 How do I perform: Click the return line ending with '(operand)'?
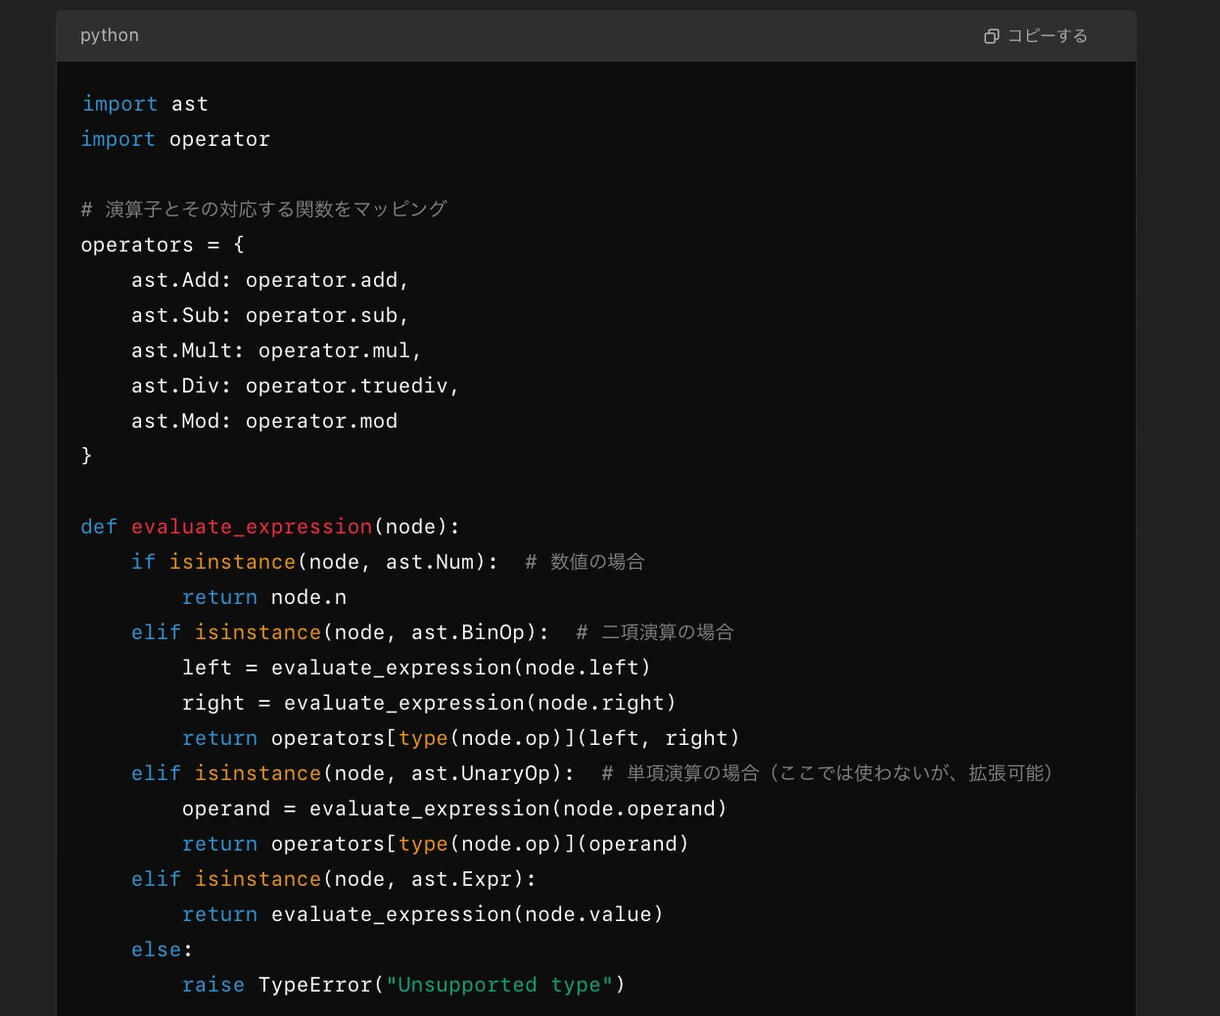(x=435, y=844)
